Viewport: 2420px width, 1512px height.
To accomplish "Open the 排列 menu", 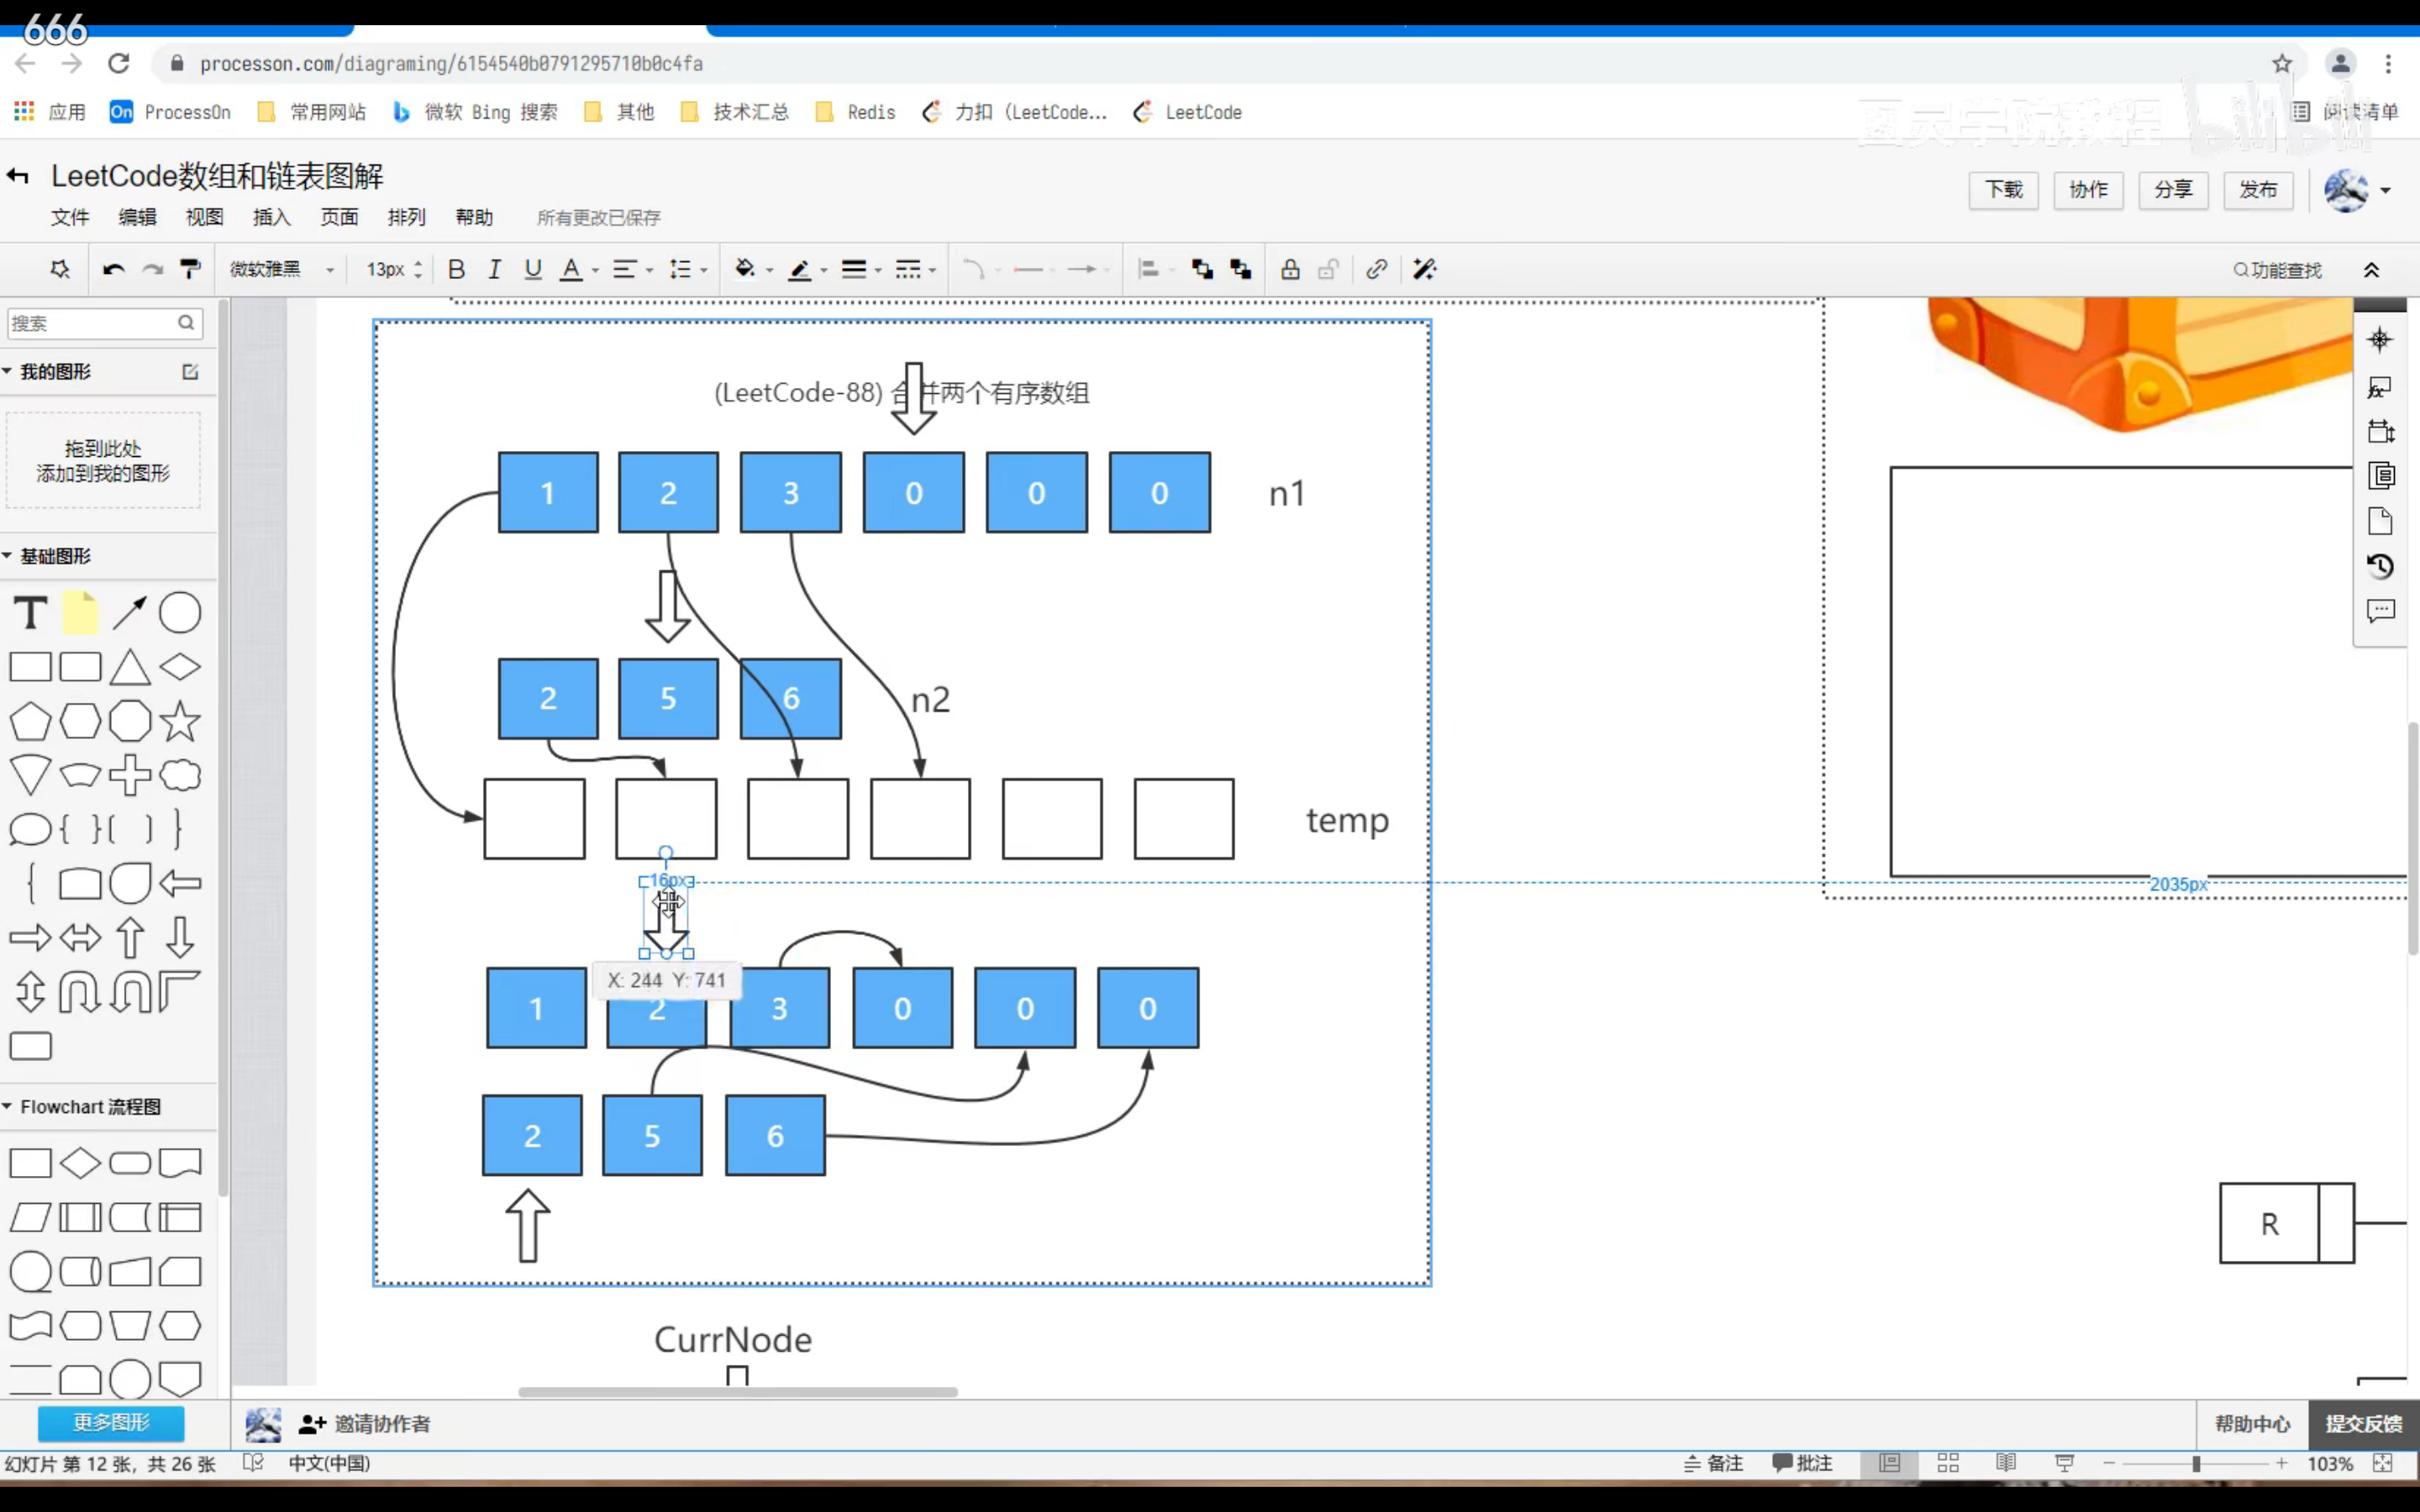I will click(x=406, y=217).
